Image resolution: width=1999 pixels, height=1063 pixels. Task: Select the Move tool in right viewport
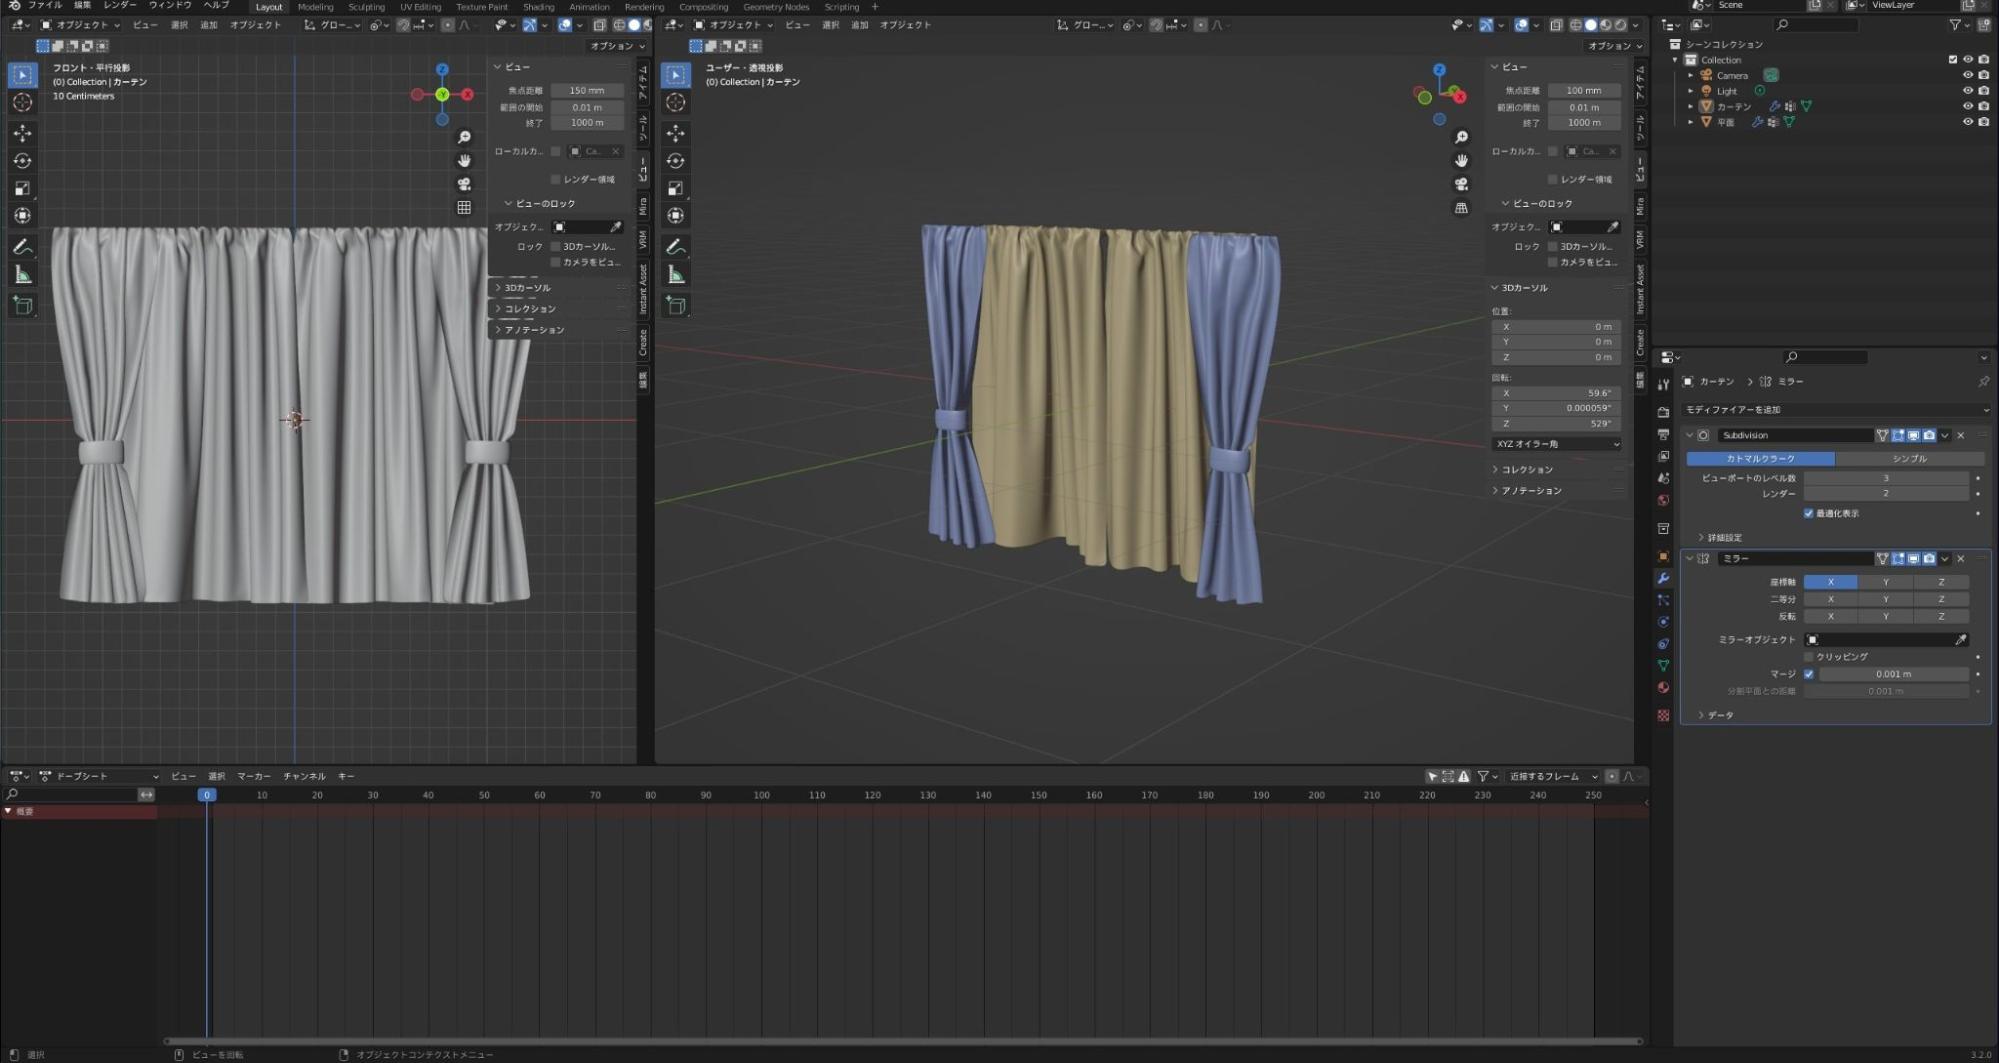click(x=676, y=133)
